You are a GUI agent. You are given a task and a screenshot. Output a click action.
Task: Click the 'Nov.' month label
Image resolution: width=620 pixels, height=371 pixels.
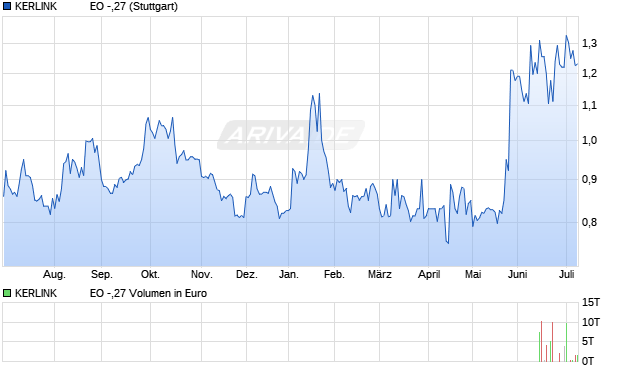click(202, 274)
